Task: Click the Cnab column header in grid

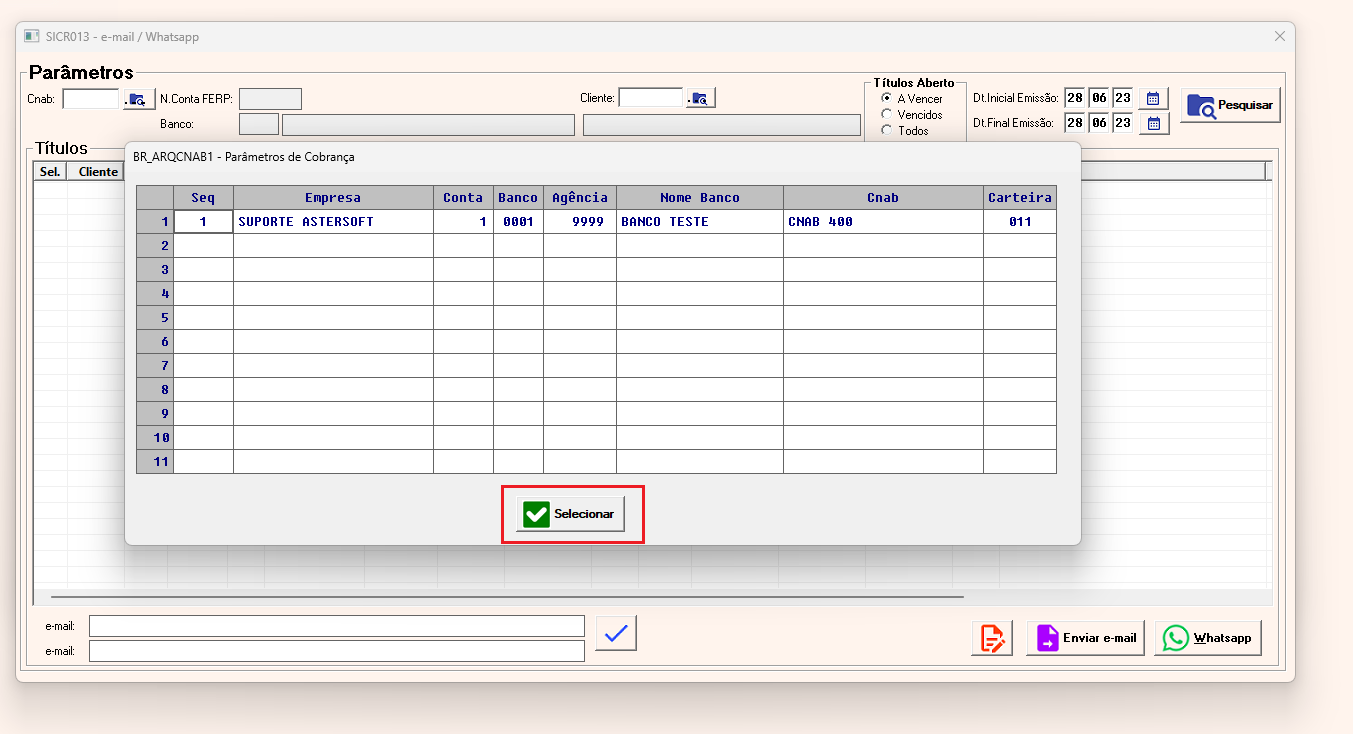Action: pos(883,198)
